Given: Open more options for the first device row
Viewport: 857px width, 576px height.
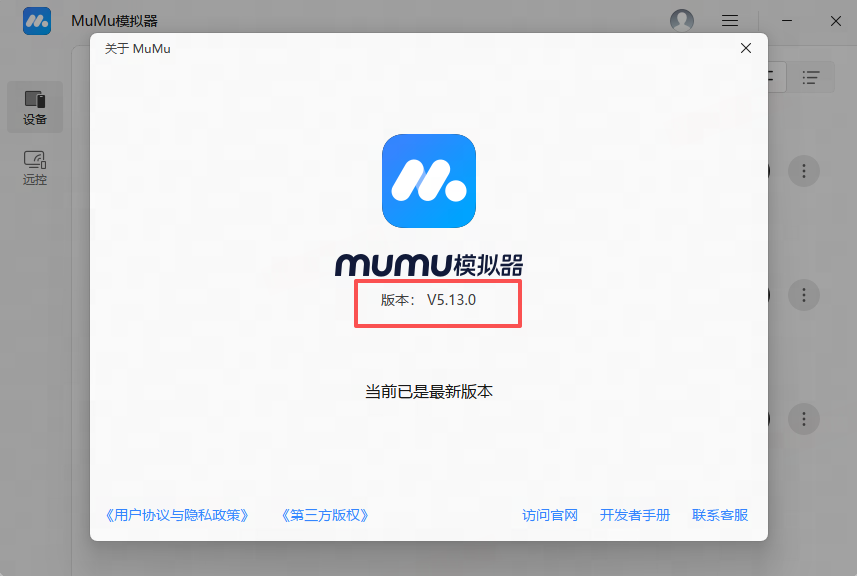Looking at the screenshot, I should pos(803,171).
